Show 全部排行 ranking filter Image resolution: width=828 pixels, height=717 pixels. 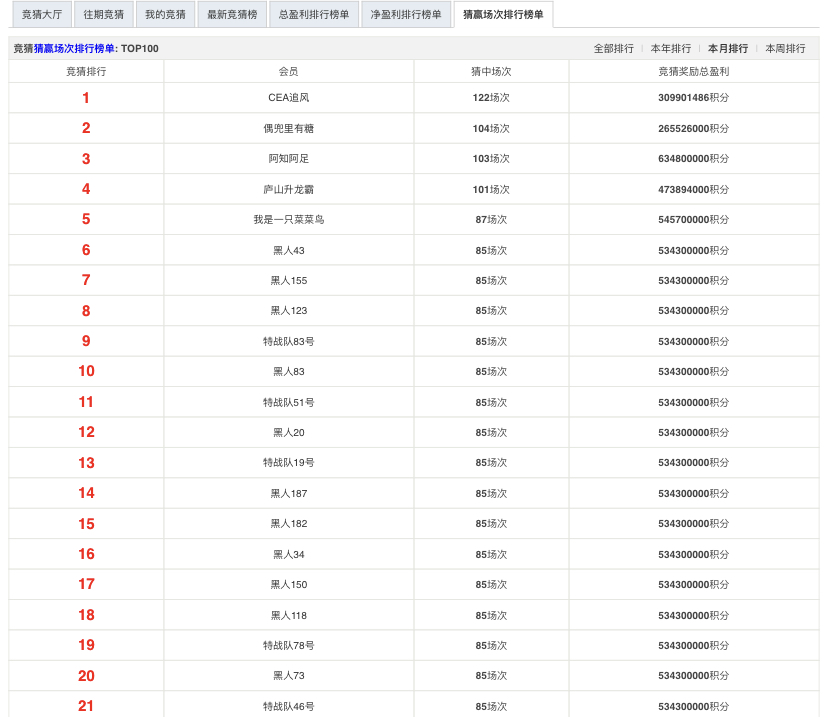(x=613, y=48)
